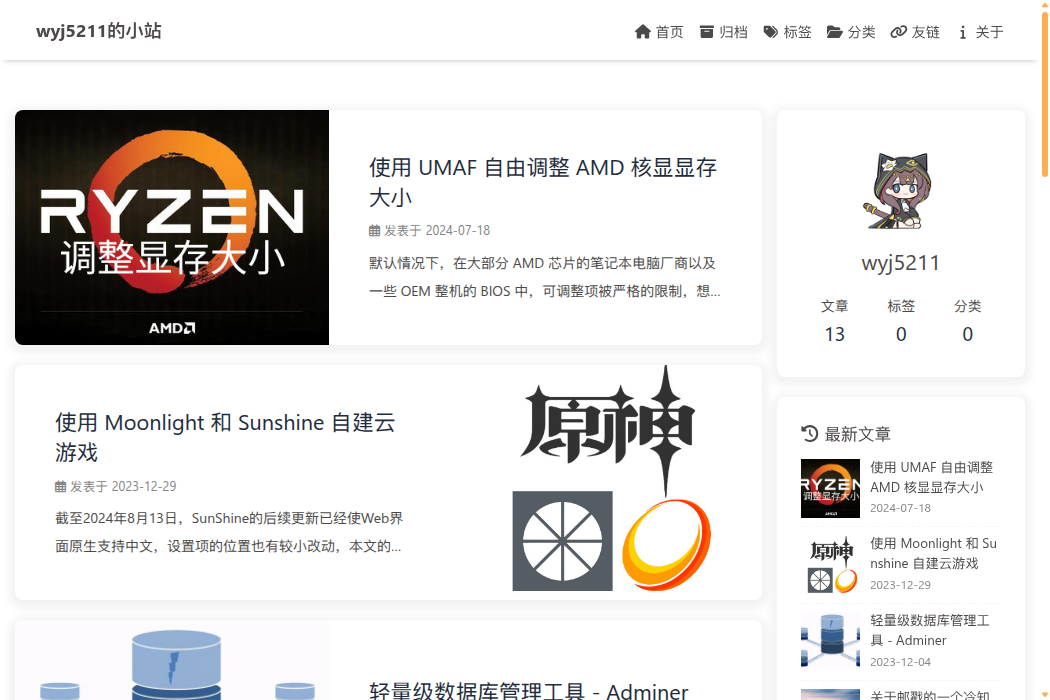The image size is (1050, 700).
Task: Click the orange page scrollbar thumb
Action: click(1045, 90)
